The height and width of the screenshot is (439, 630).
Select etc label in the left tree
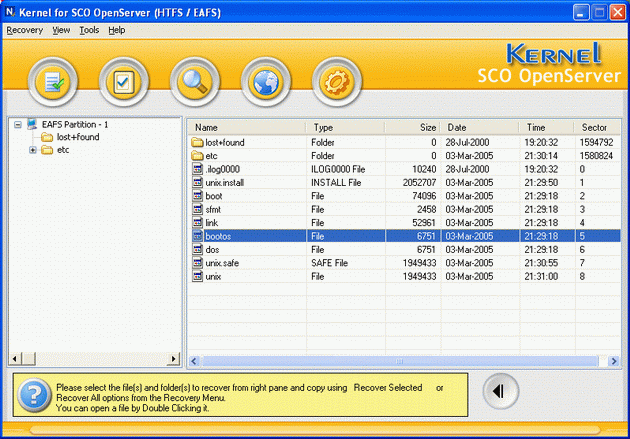click(x=63, y=150)
